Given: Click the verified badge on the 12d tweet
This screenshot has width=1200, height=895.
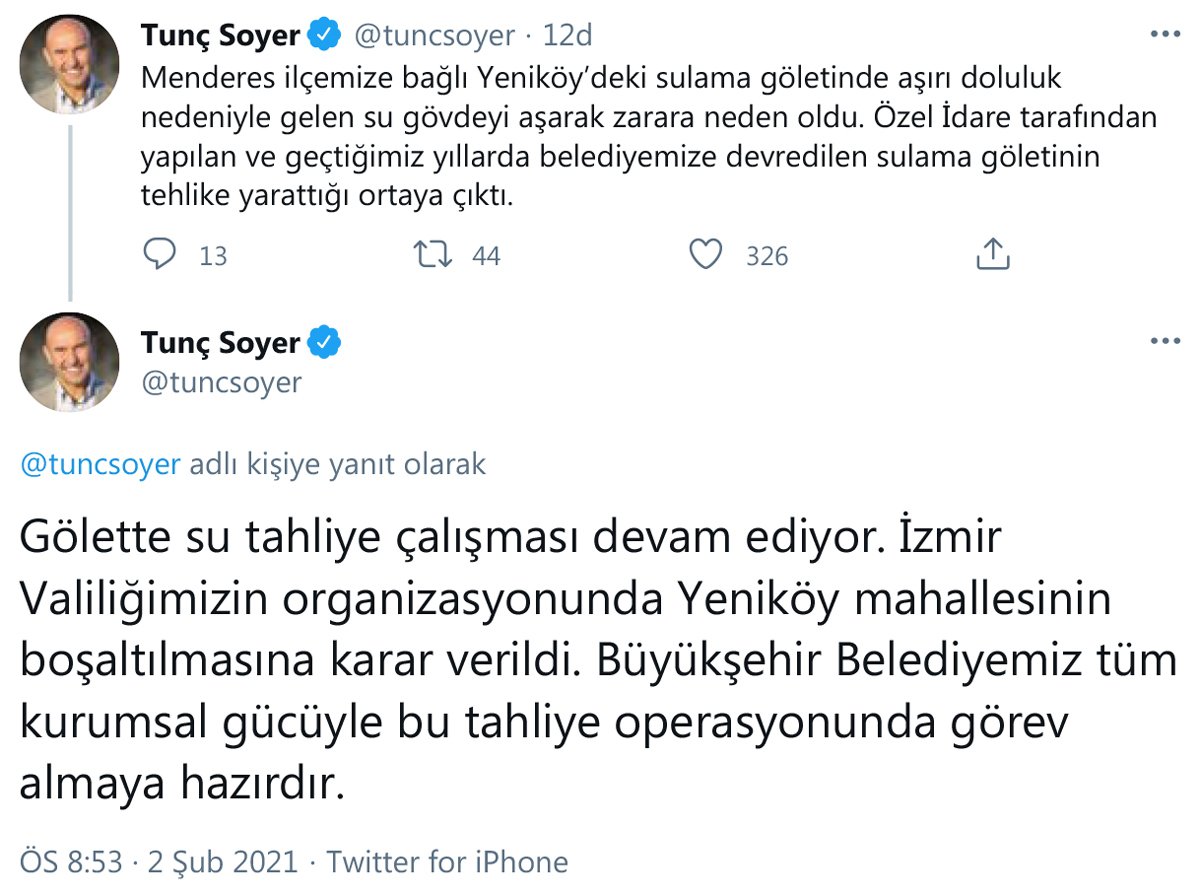Looking at the screenshot, I should 324,36.
